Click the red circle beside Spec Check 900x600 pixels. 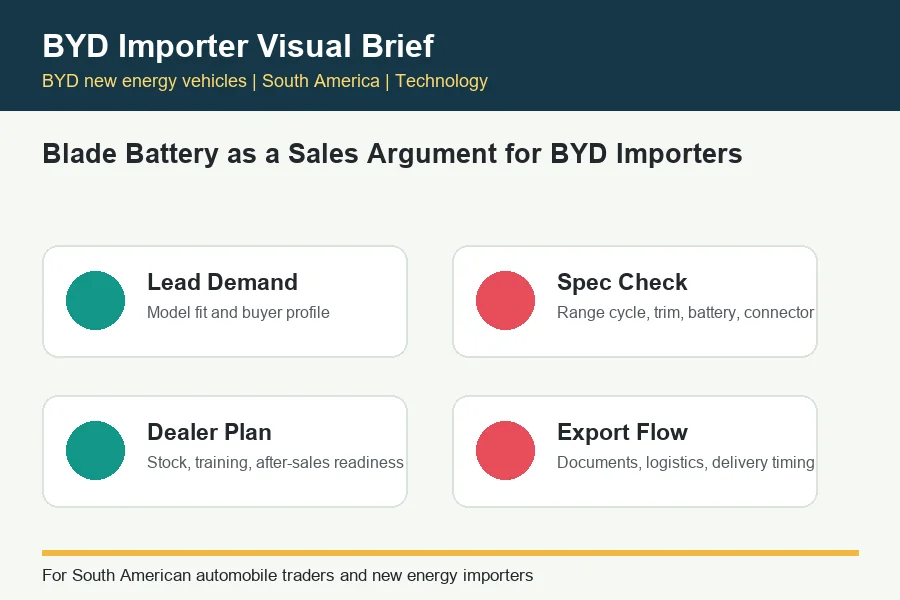coord(505,300)
